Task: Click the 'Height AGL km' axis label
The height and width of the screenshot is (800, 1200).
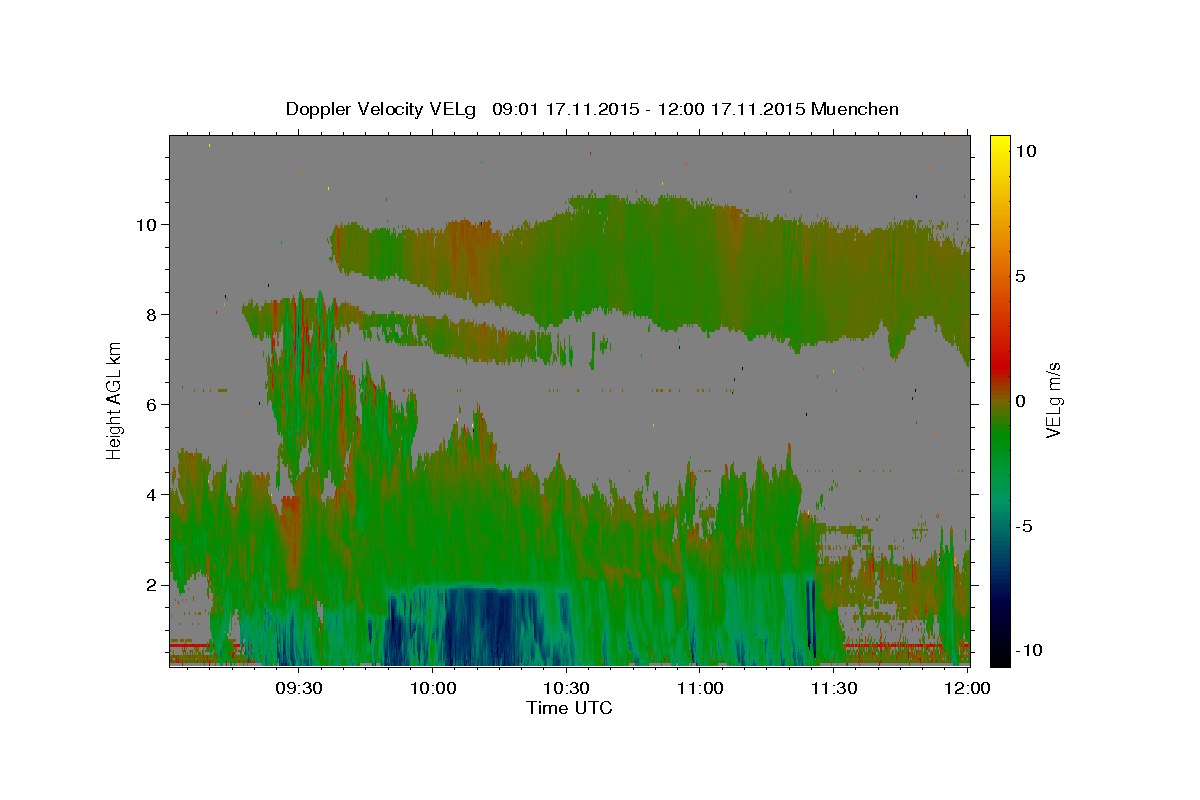Action: [x=115, y=401]
